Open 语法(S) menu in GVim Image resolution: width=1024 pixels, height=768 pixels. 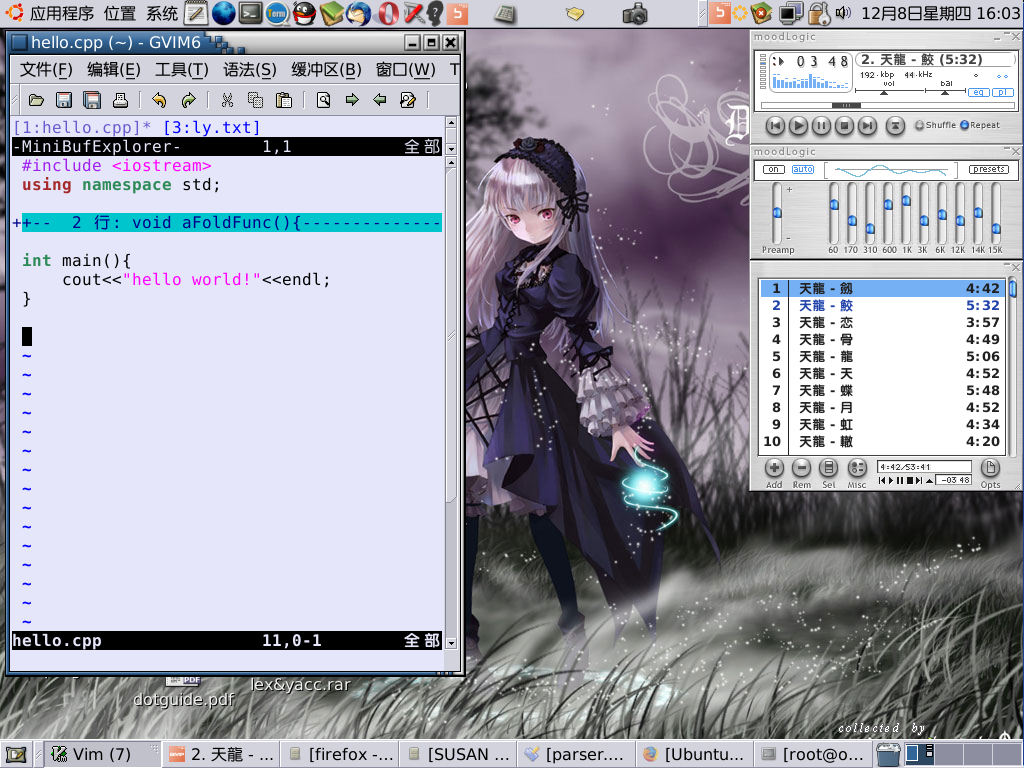coord(249,69)
